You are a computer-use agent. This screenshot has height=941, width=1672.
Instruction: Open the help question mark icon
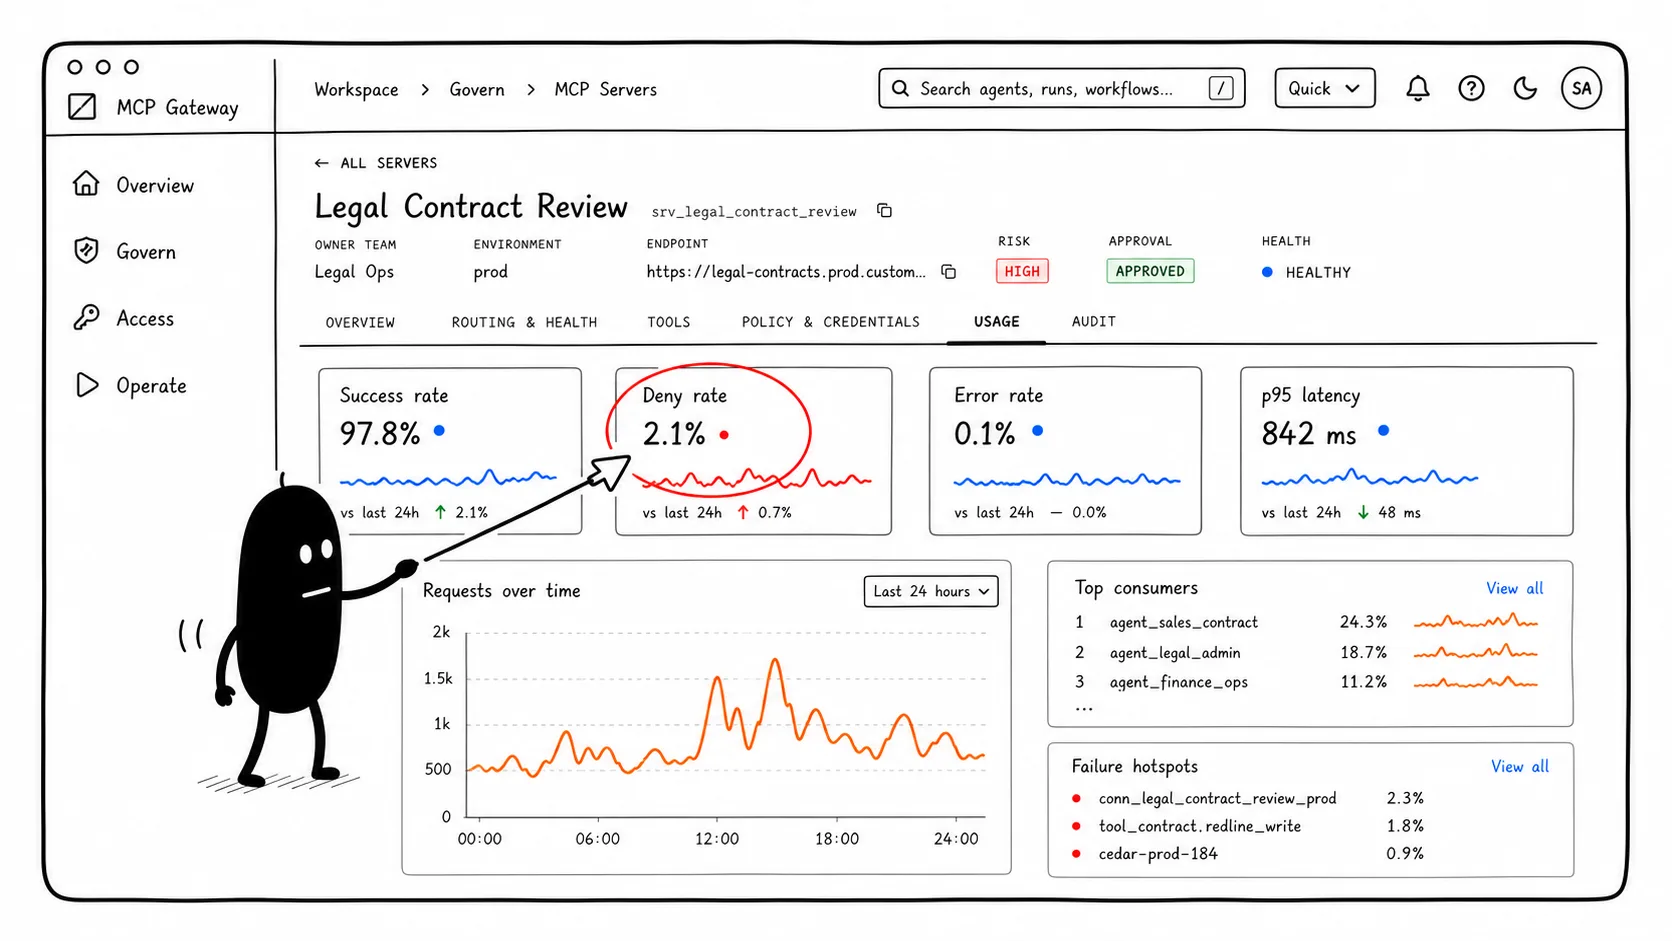click(1471, 89)
